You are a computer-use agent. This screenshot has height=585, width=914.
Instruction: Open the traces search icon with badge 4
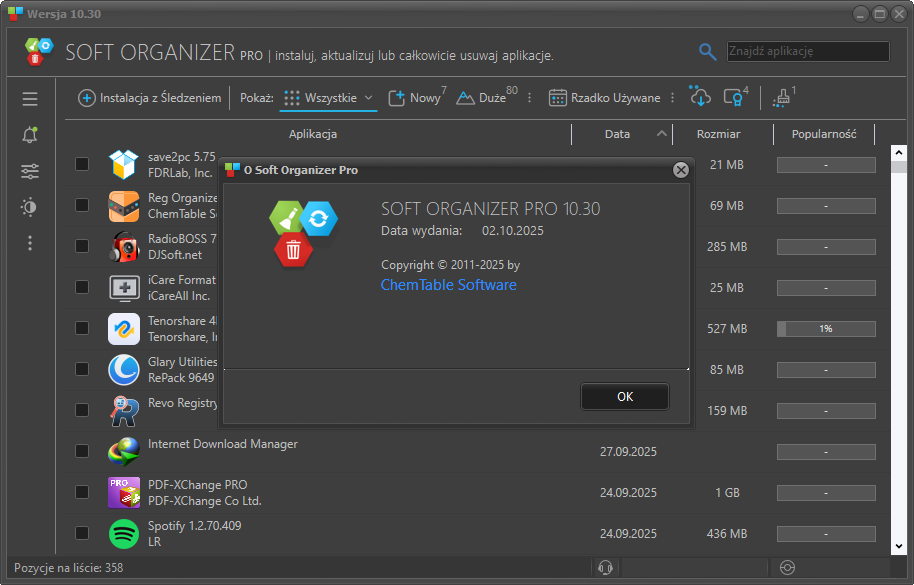pyautogui.click(x=735, y=97)
